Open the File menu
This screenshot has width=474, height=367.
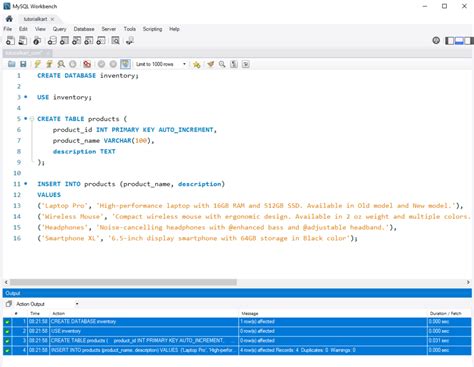pyautogui.click(x=7, y=29)
